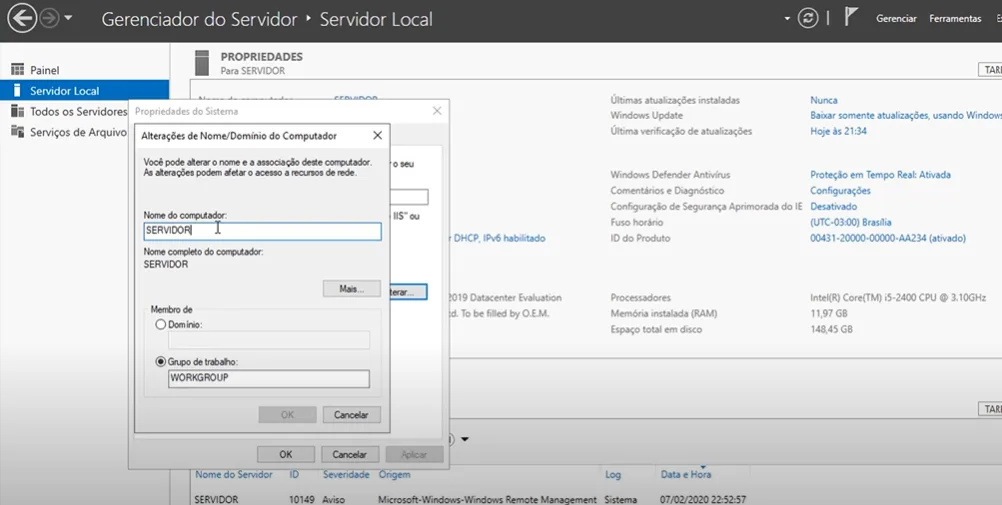
Task: Click the WORKGROUP text field
Action: point(269,378)
